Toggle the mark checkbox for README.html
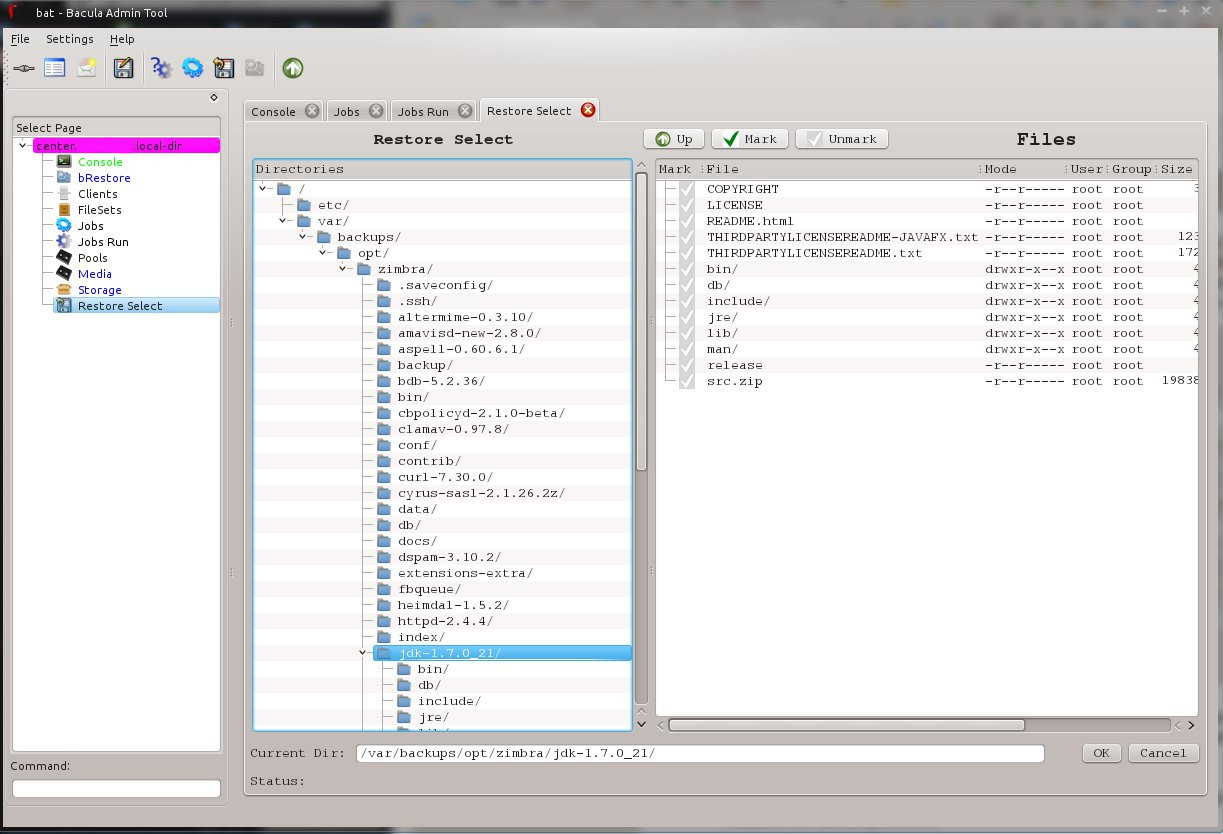Viewport: 1223px width, 834px height. (x=686, y=221)
